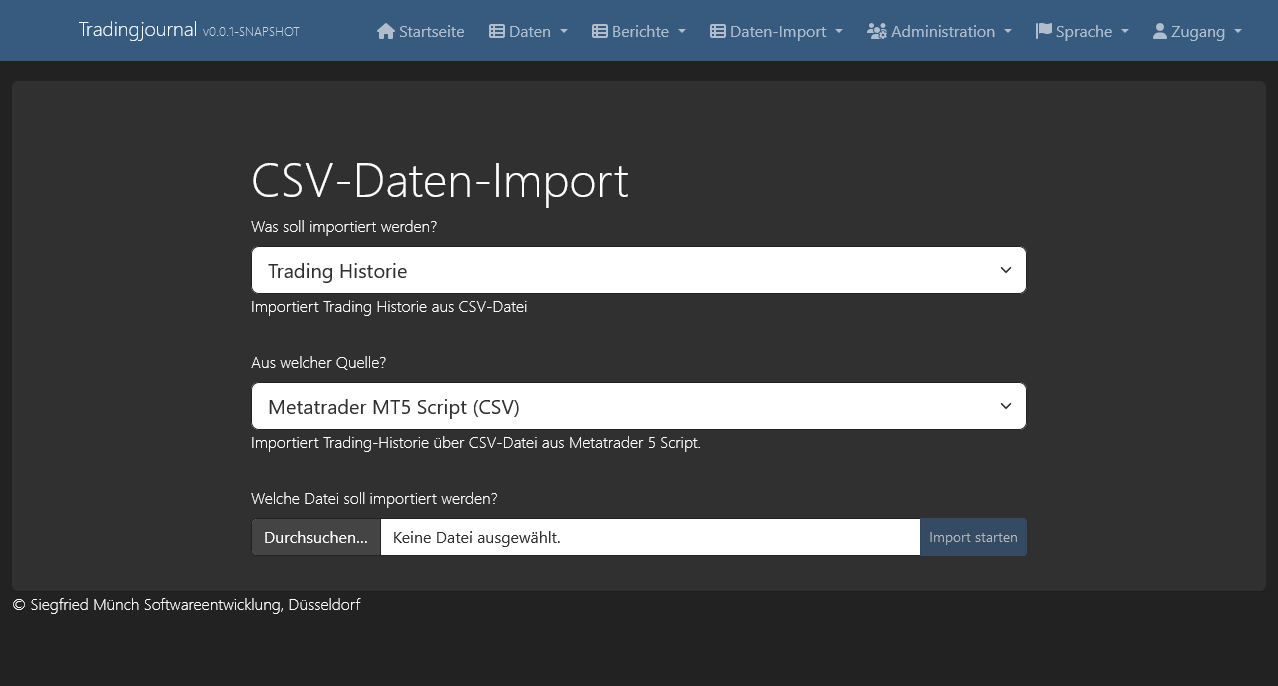The image size is (1278, 686).
Task: Click the person icon beside Zugang
Action: (x=1160, y=31)
